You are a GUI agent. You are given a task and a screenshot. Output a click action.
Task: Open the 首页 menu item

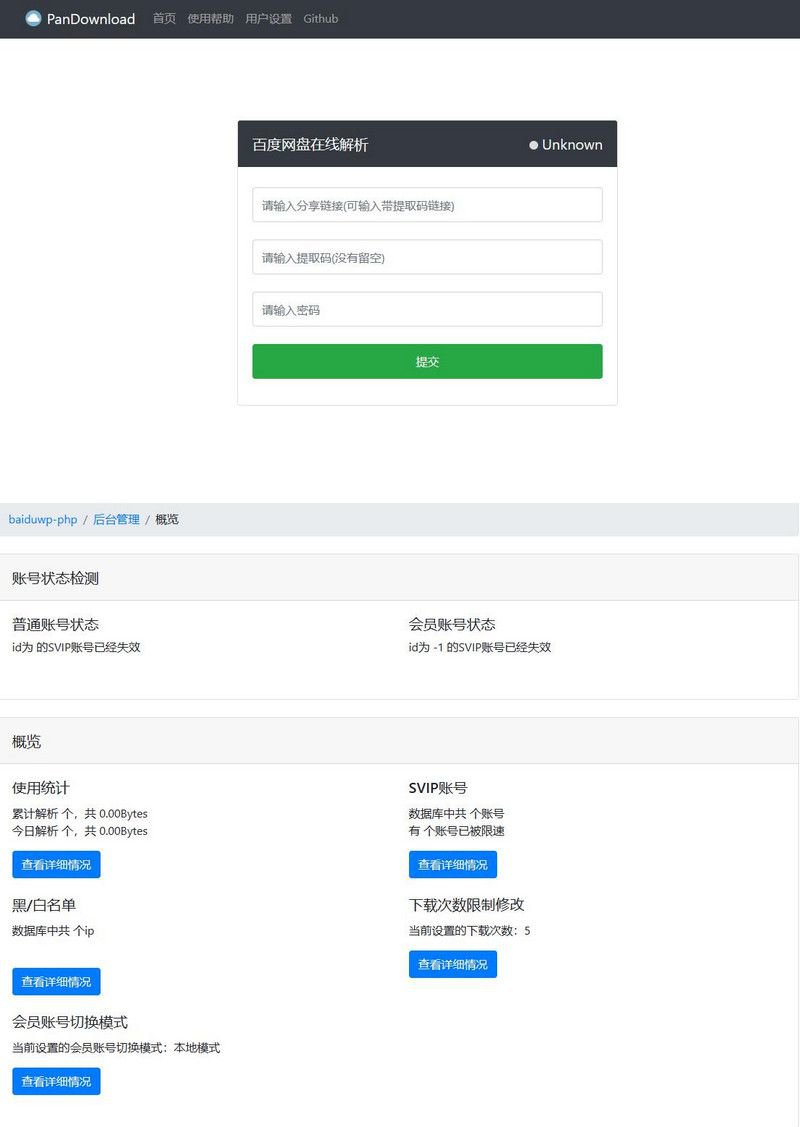(164, 18)
